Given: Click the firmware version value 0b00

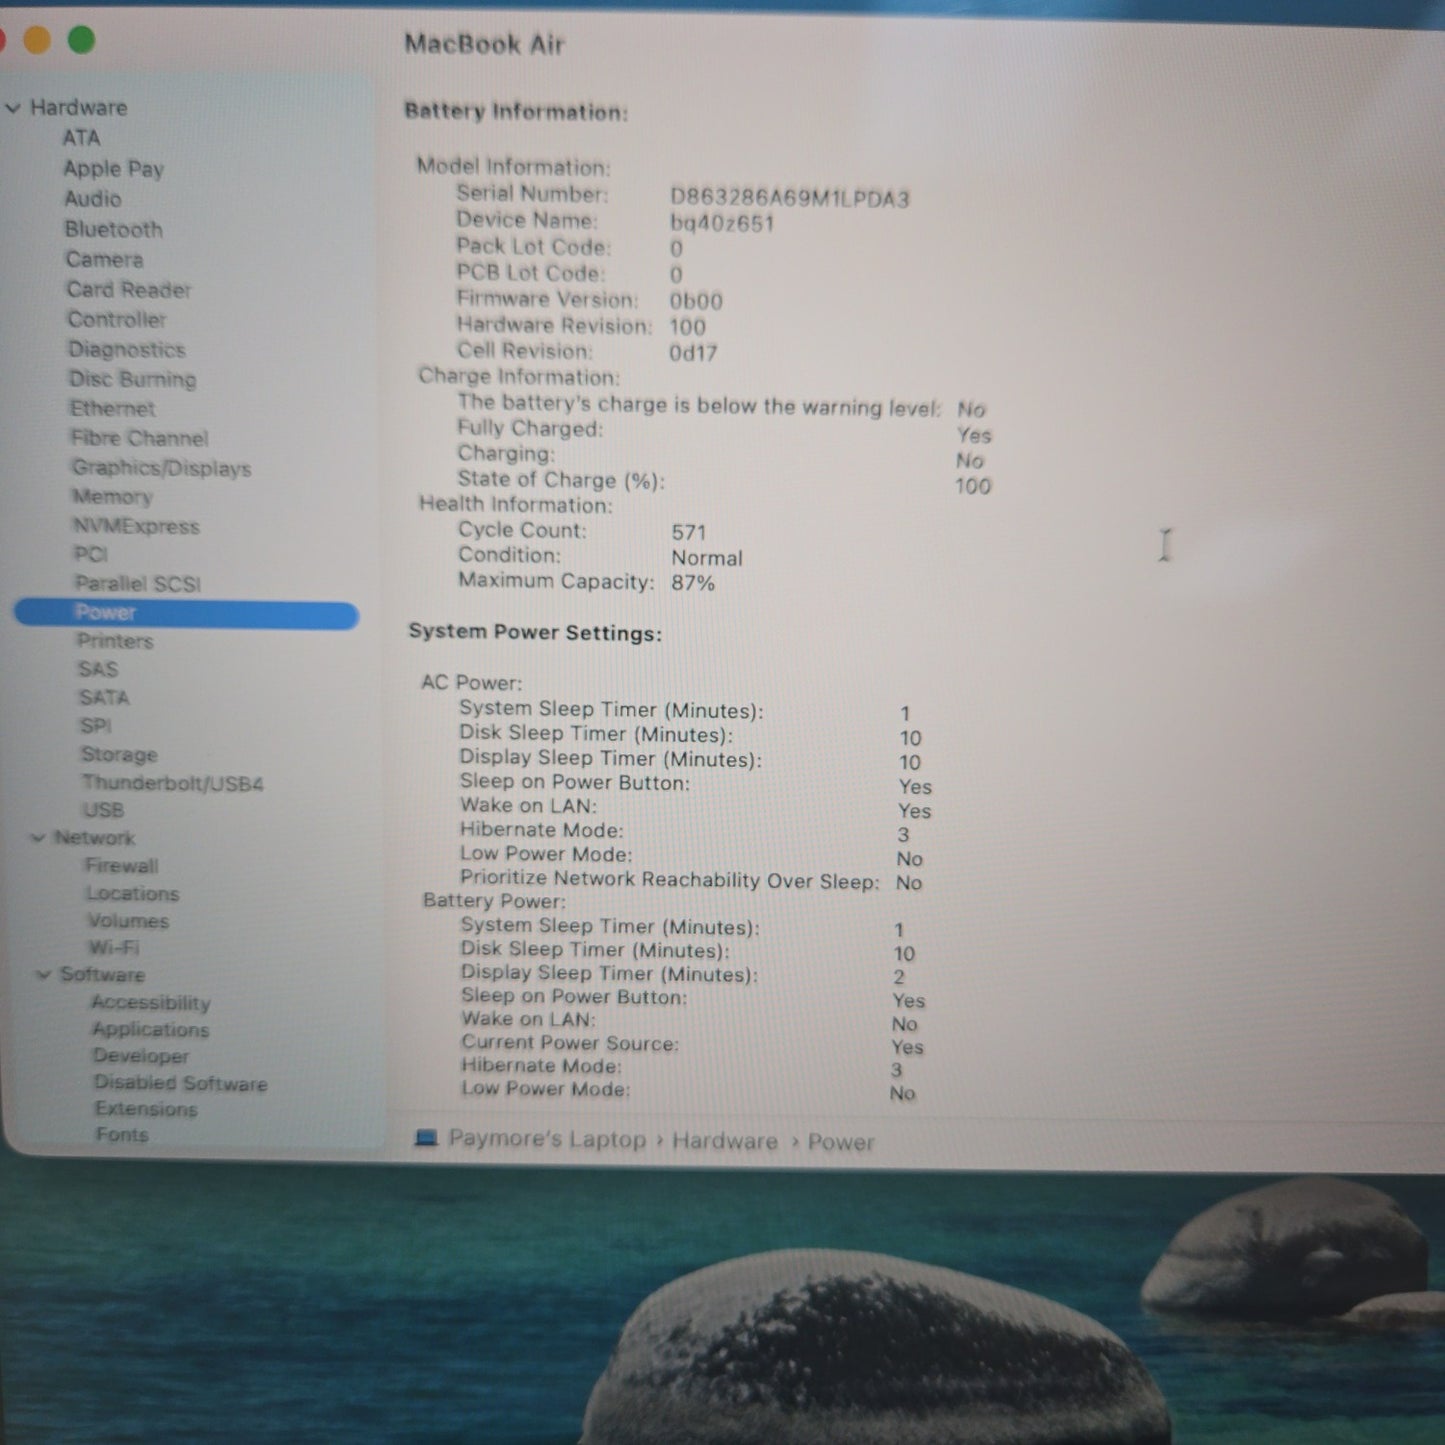Looking at the screenshot, I should click(x=696, y=301).
